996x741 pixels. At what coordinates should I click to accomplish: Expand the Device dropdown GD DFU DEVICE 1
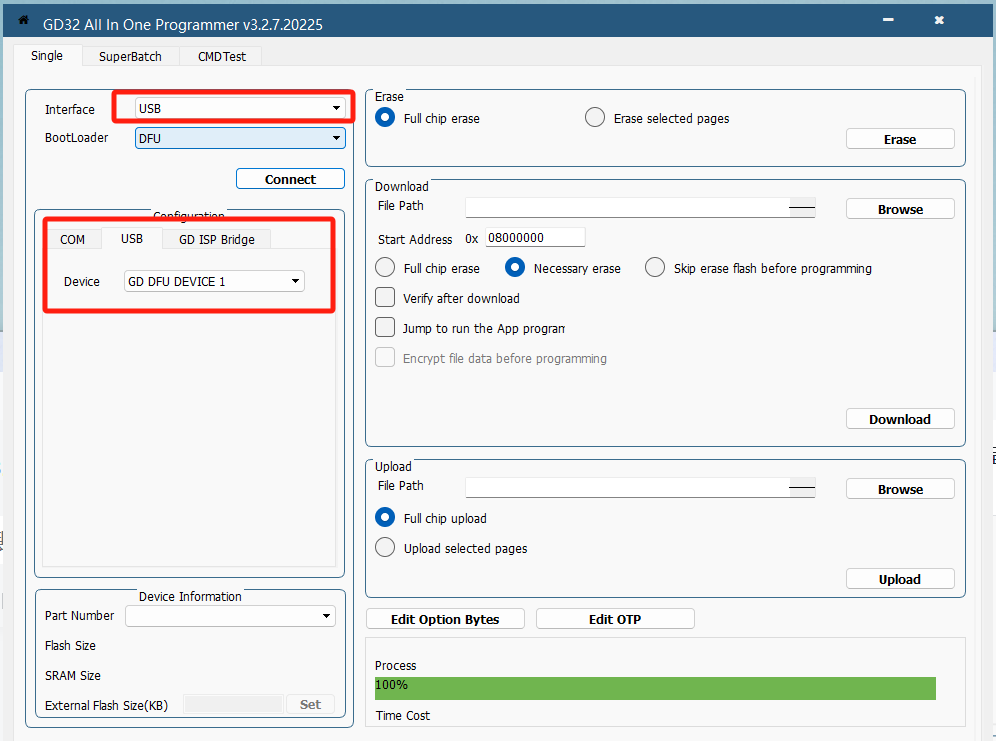(214, 281)
